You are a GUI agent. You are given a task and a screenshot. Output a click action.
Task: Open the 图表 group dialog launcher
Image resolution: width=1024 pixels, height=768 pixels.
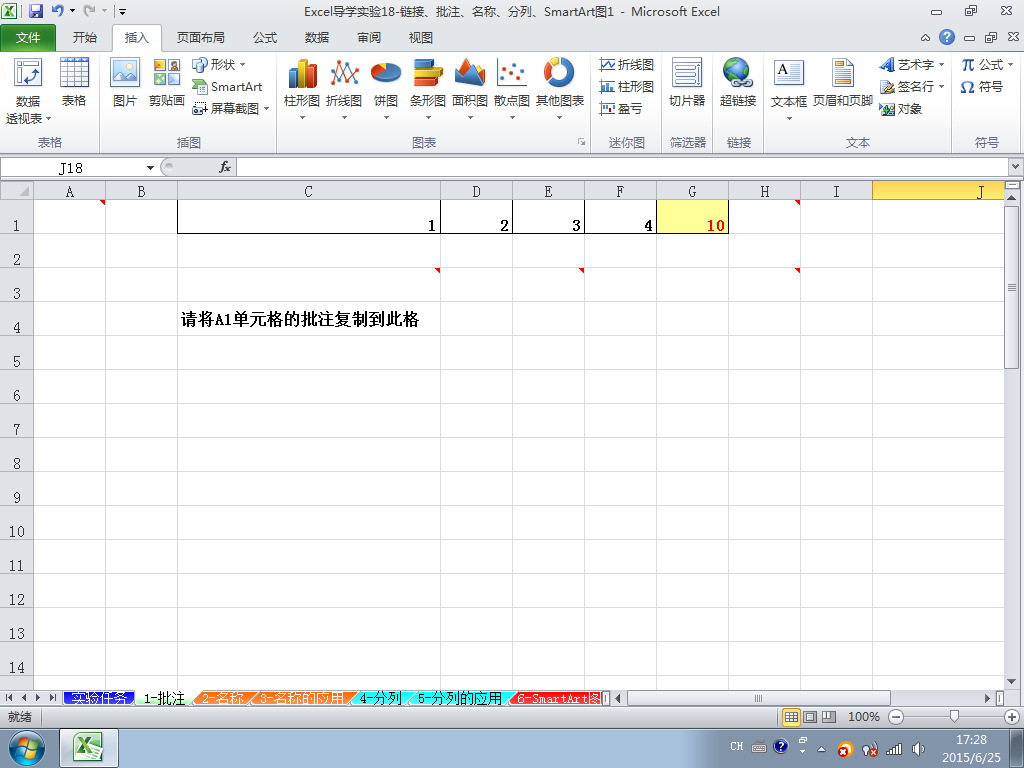point(581,142)
